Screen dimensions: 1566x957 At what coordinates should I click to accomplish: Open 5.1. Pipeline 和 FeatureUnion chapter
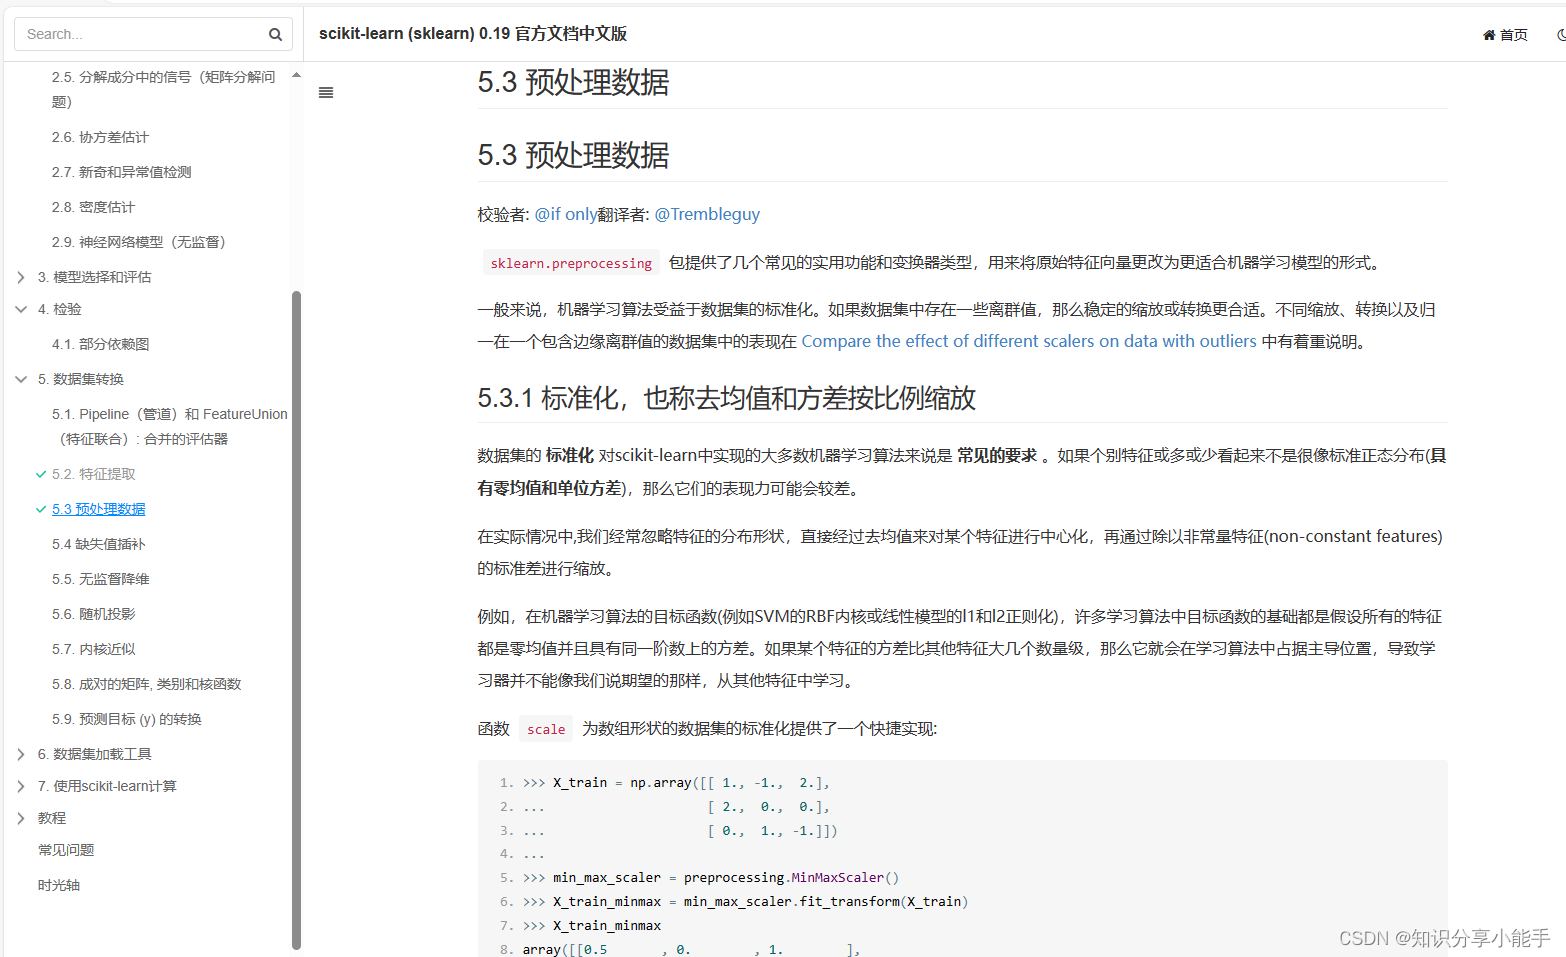(x=169, y=426)
